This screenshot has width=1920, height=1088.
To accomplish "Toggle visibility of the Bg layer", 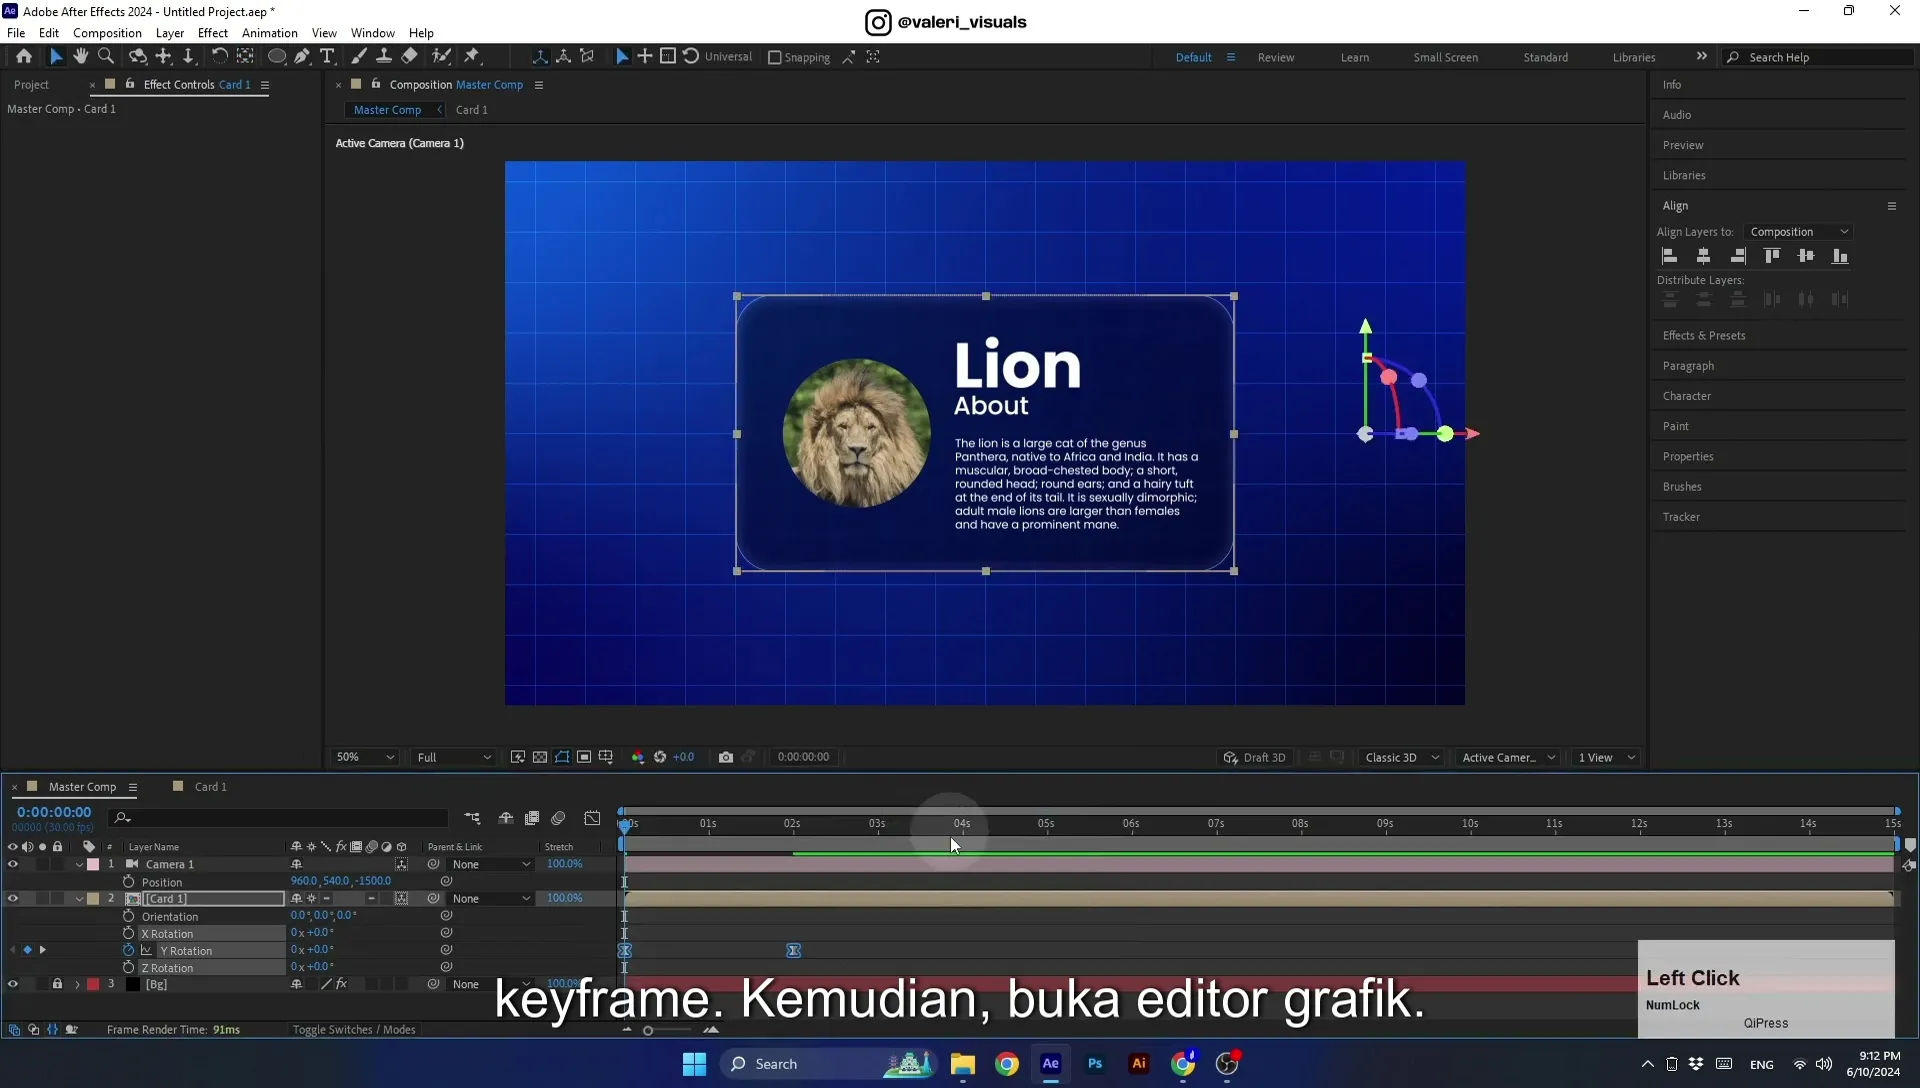I will click(x=13, y=984).
